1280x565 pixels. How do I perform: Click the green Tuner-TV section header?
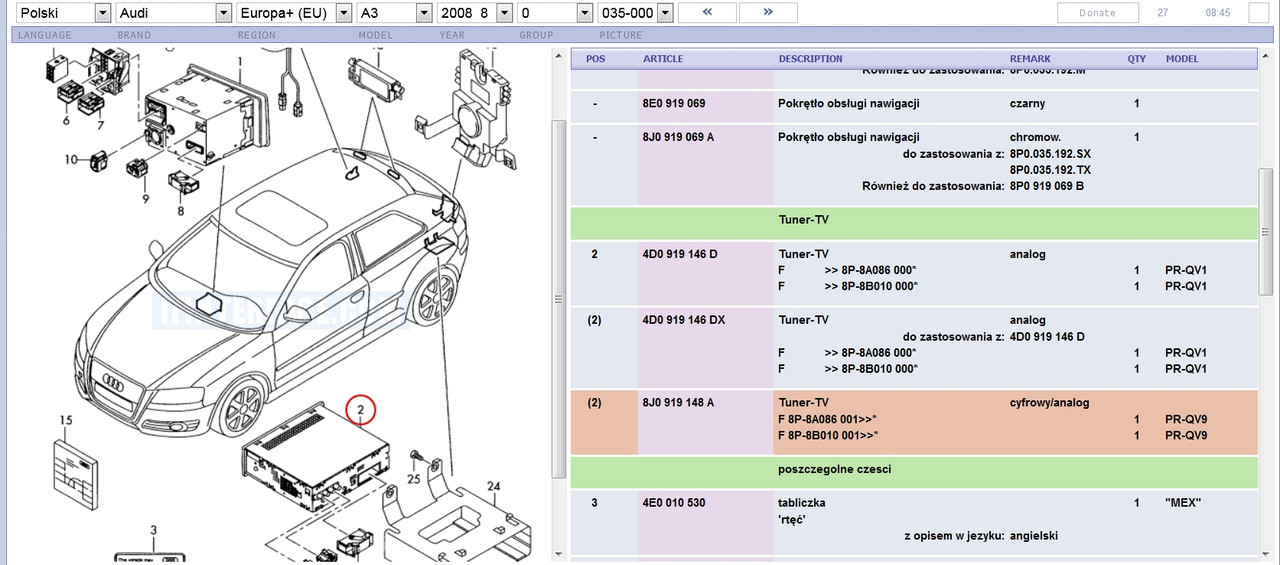pos(914,223)
